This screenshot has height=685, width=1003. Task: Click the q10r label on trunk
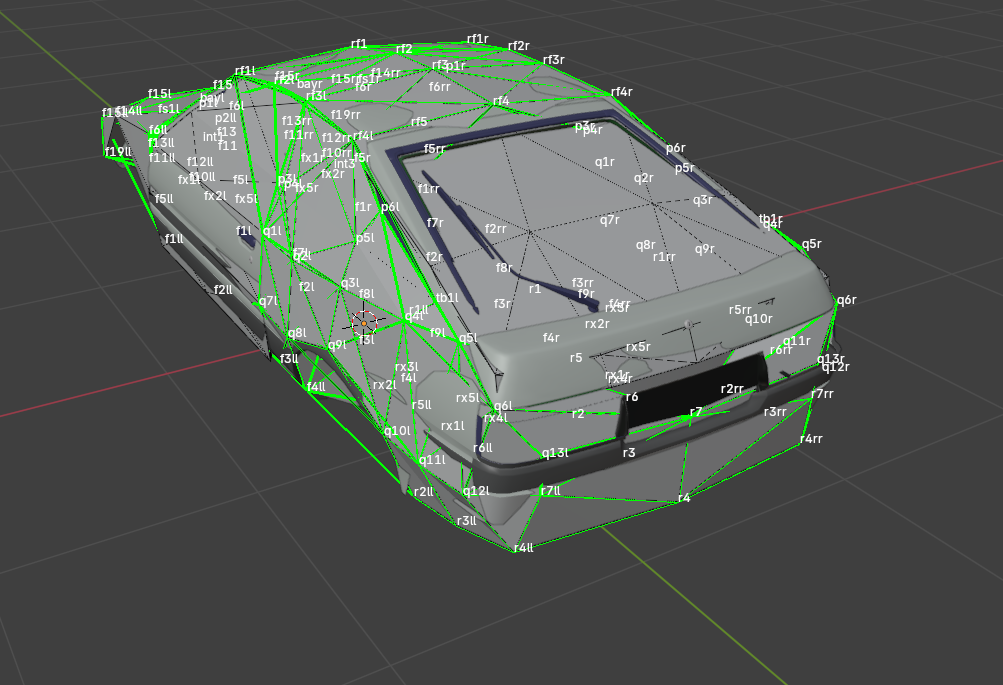758,319
